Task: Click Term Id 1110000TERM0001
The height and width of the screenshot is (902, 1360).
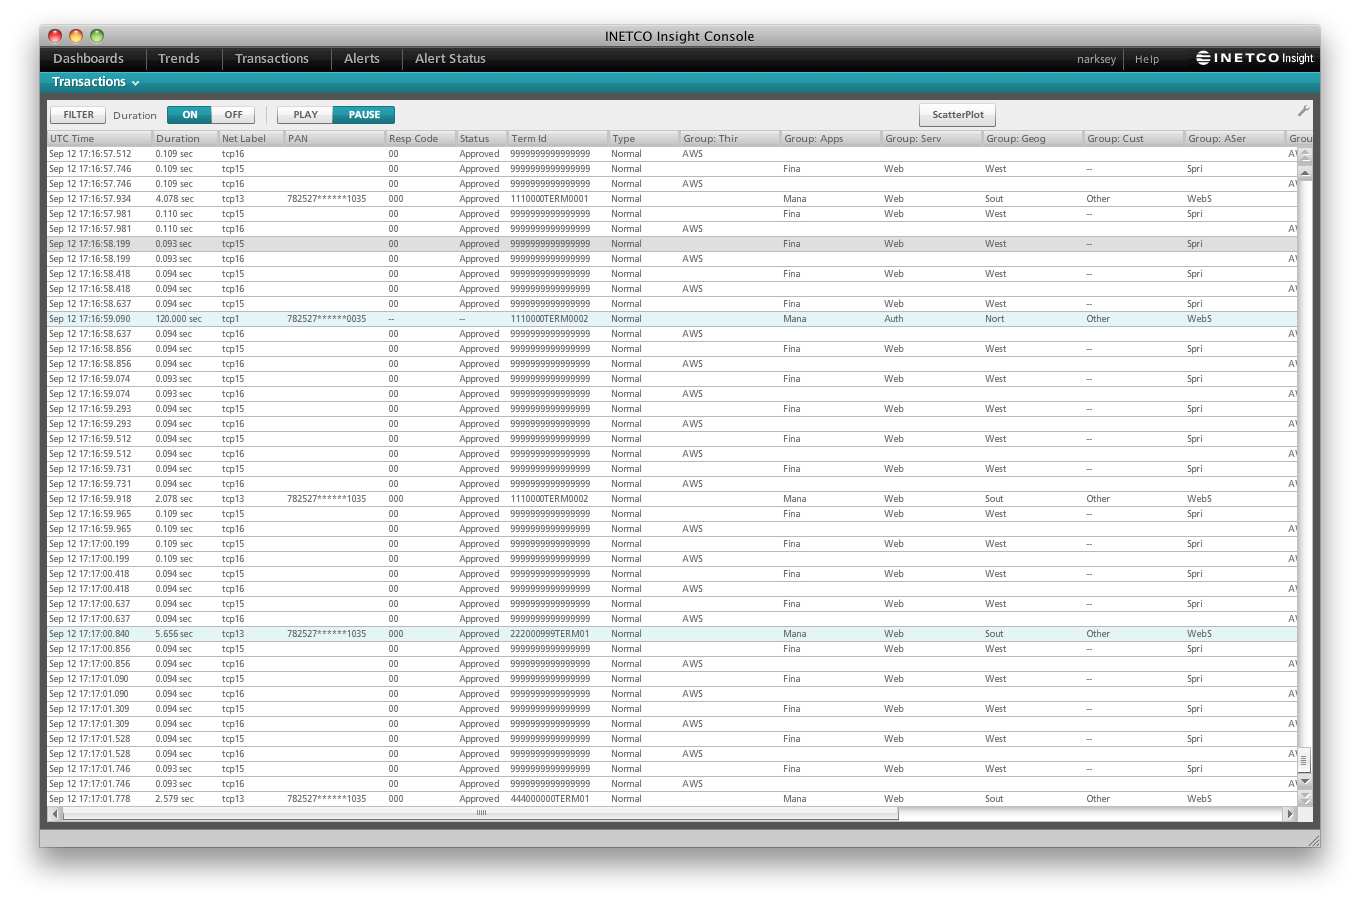Action: click(549, 199)
